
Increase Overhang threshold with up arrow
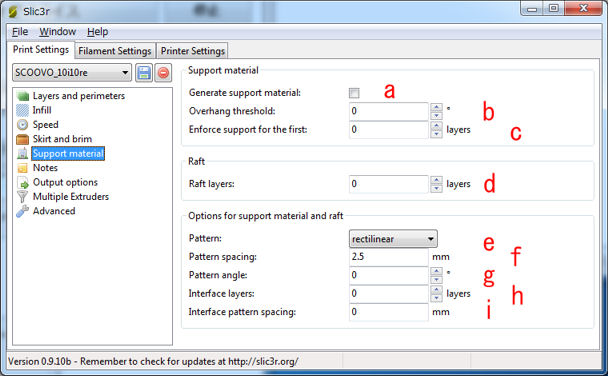click(x=436, y=107)
